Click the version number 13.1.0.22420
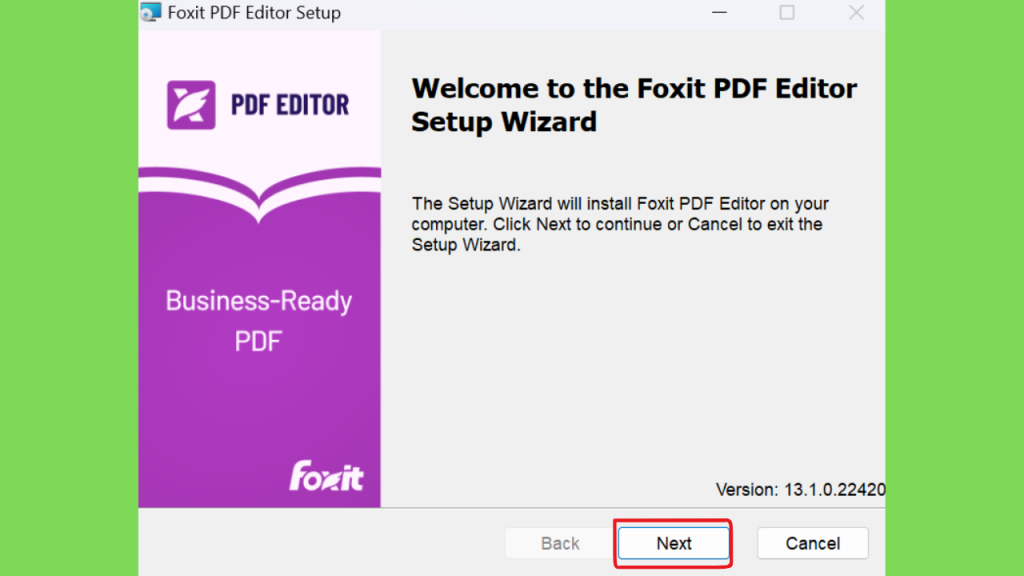 click(835, 489)
